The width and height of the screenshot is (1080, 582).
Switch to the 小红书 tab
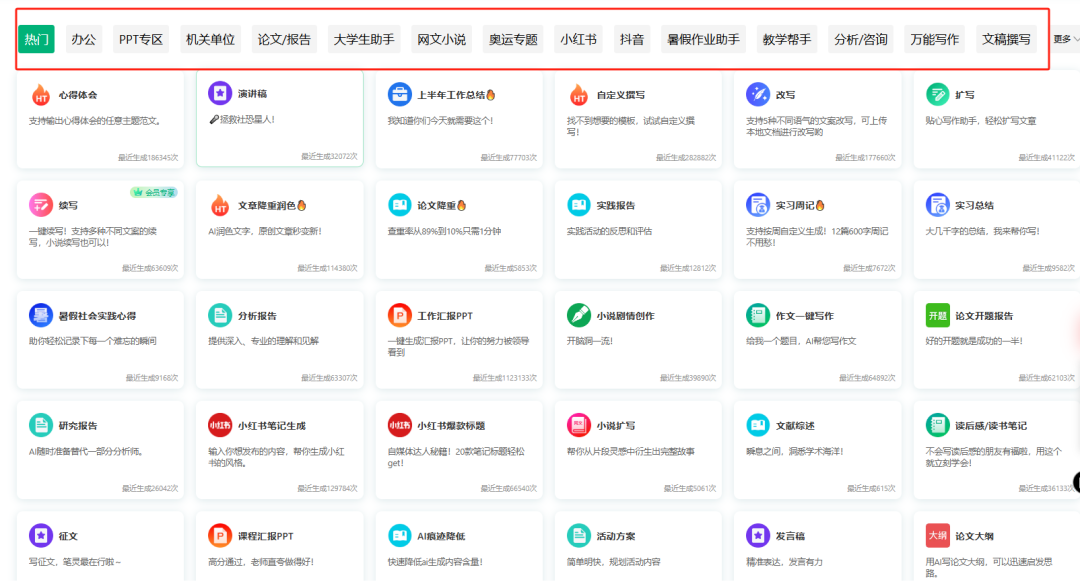click(x=578, y=40)
